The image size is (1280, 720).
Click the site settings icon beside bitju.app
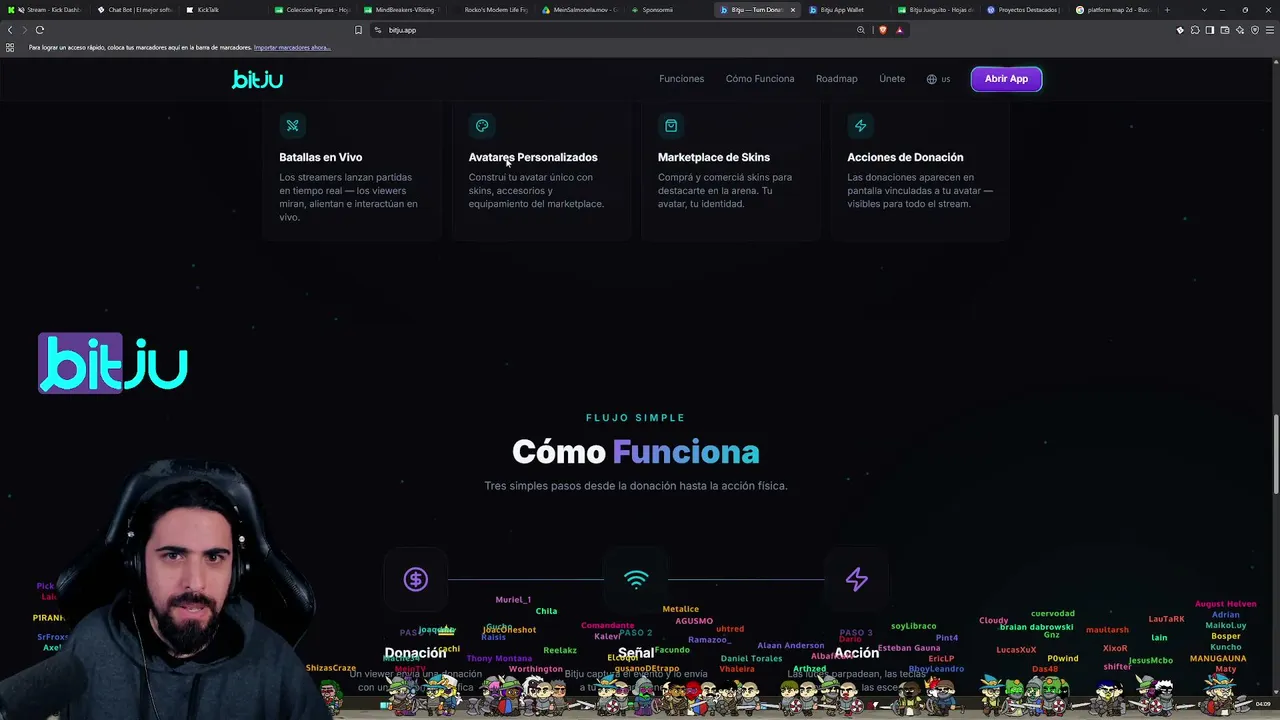click(x=378, y=30)
